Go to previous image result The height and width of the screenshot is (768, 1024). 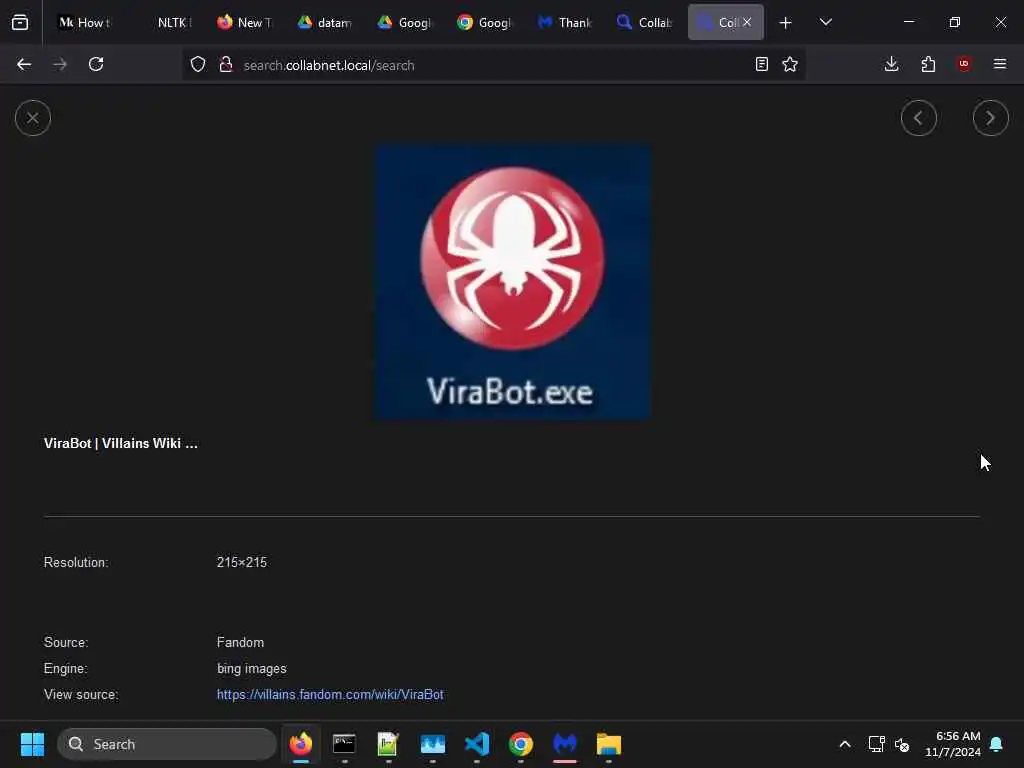pyautogui.click(x=918, y=118)
